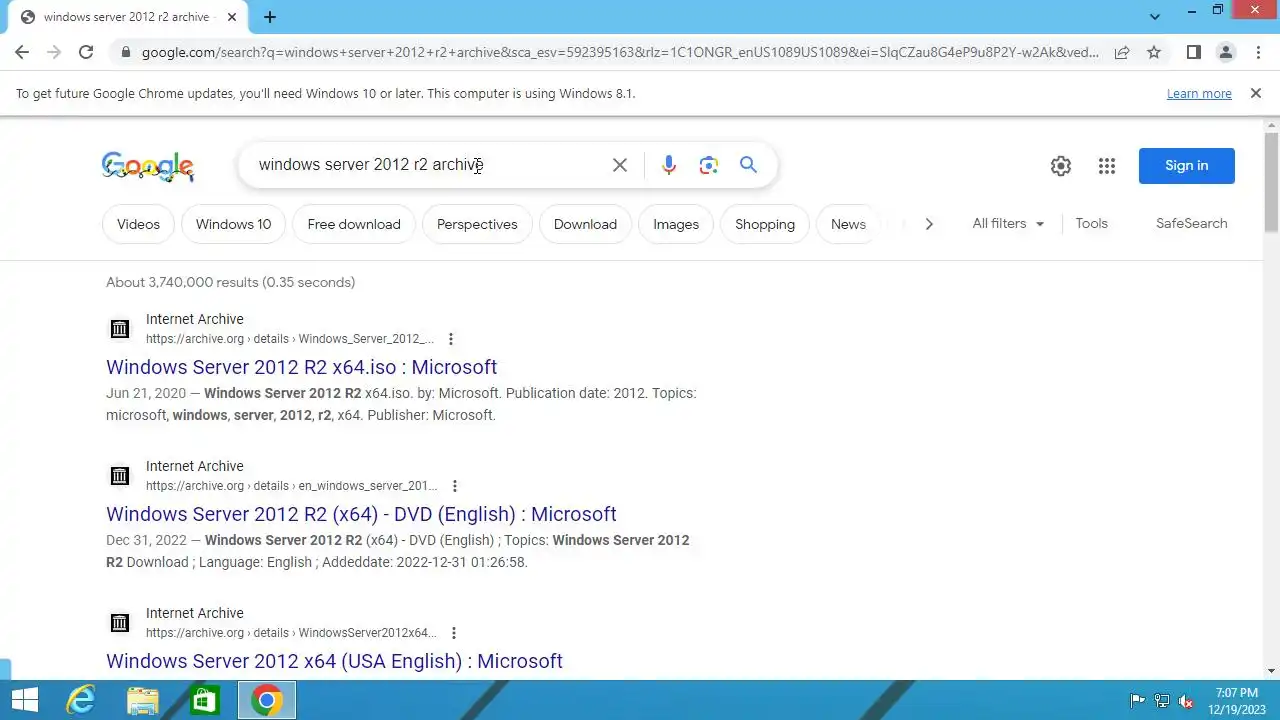Click Internet Archive favicon of second result
The image size is (1280, 720).
(x=120, y=476)
